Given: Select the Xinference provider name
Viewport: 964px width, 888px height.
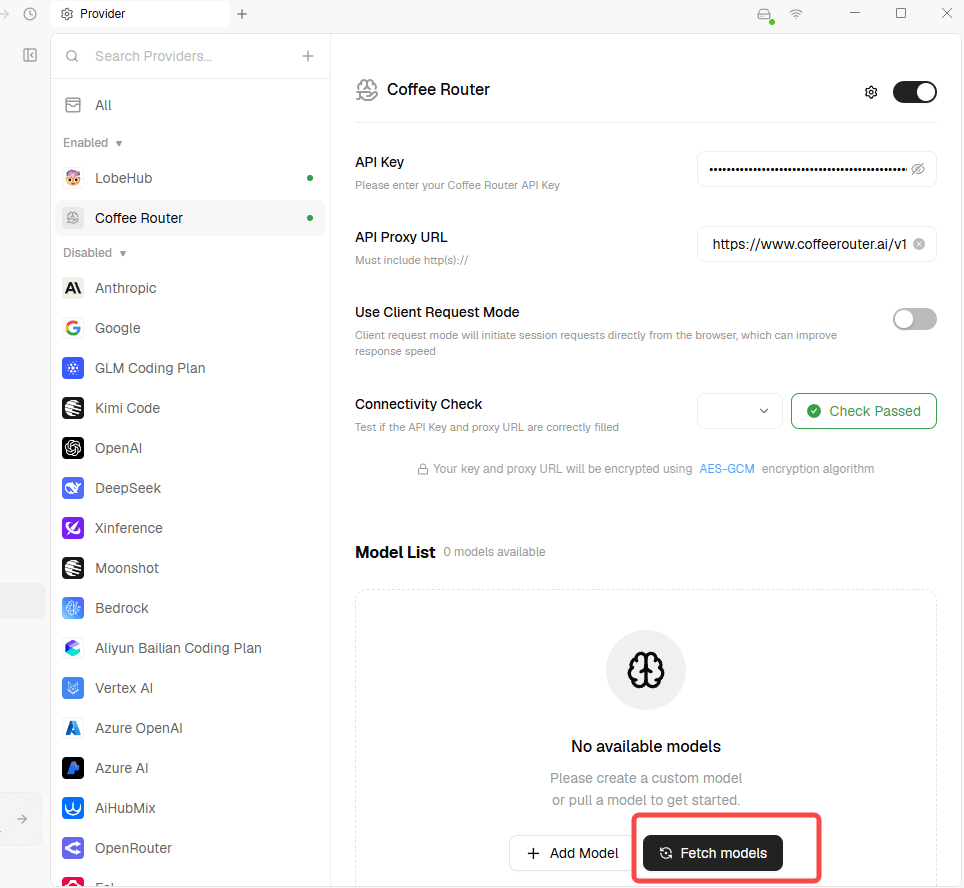Looking at the screenshot, I should point(128,528).
